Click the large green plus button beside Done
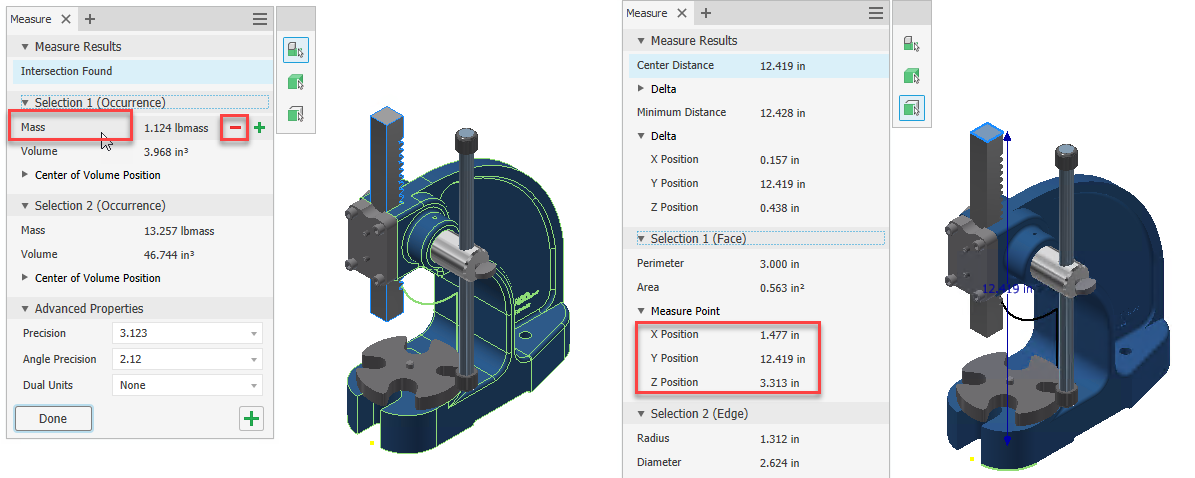The image size is (1195, 478). tap(251, 419)
